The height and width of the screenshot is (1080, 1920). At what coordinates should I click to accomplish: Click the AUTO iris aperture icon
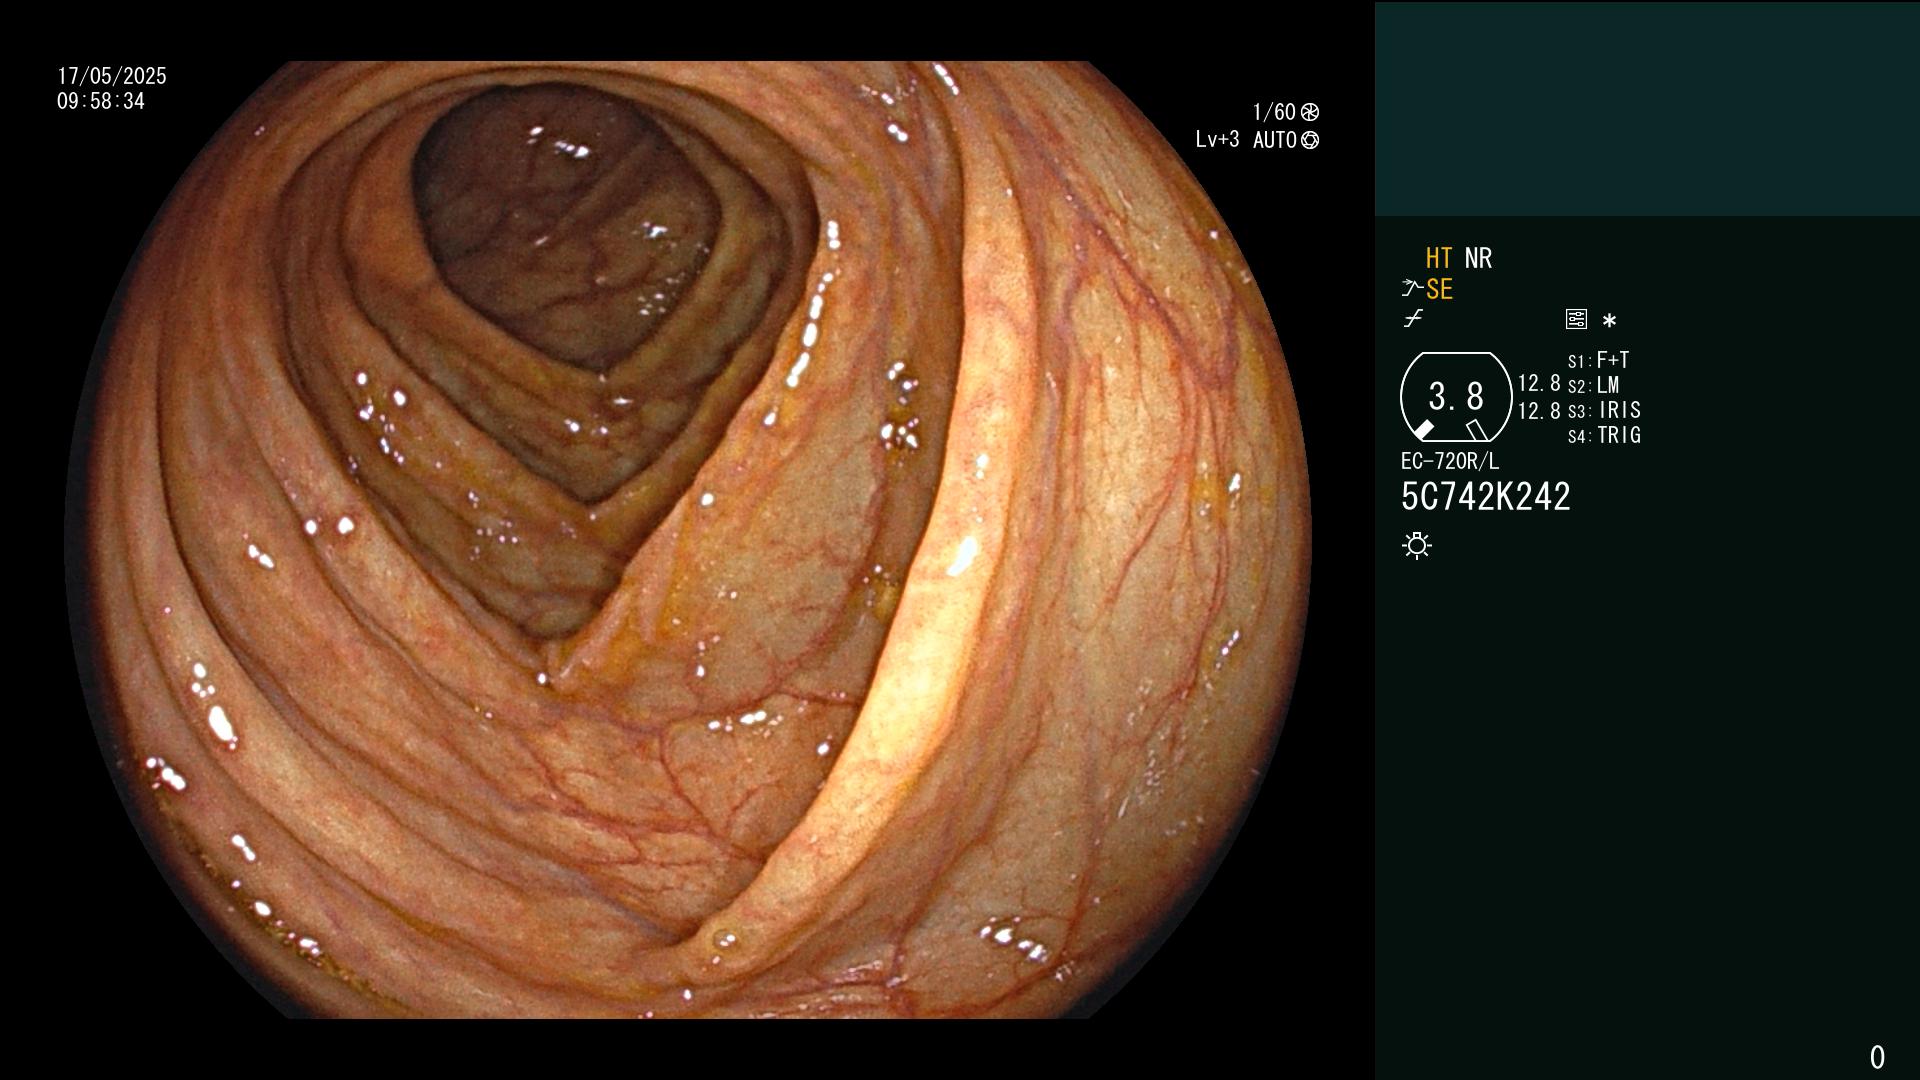click(x=1310, y=140)
